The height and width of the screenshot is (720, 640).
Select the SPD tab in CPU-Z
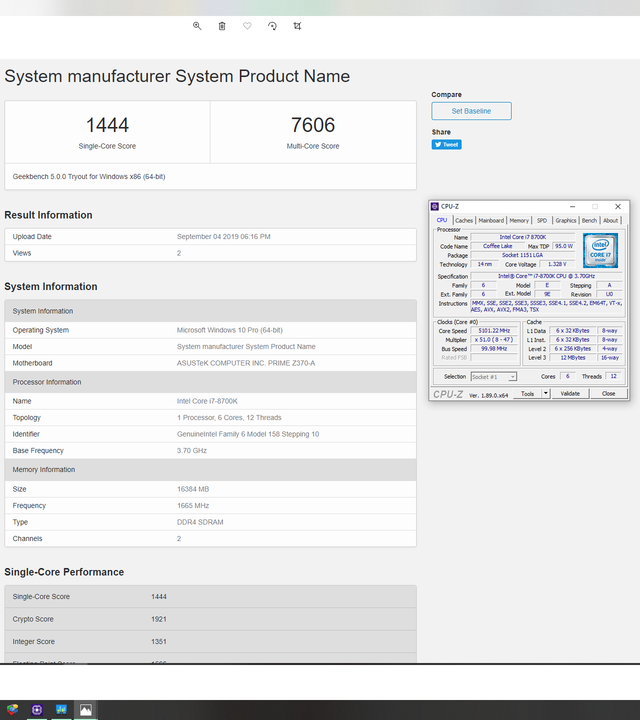(542, 220)
